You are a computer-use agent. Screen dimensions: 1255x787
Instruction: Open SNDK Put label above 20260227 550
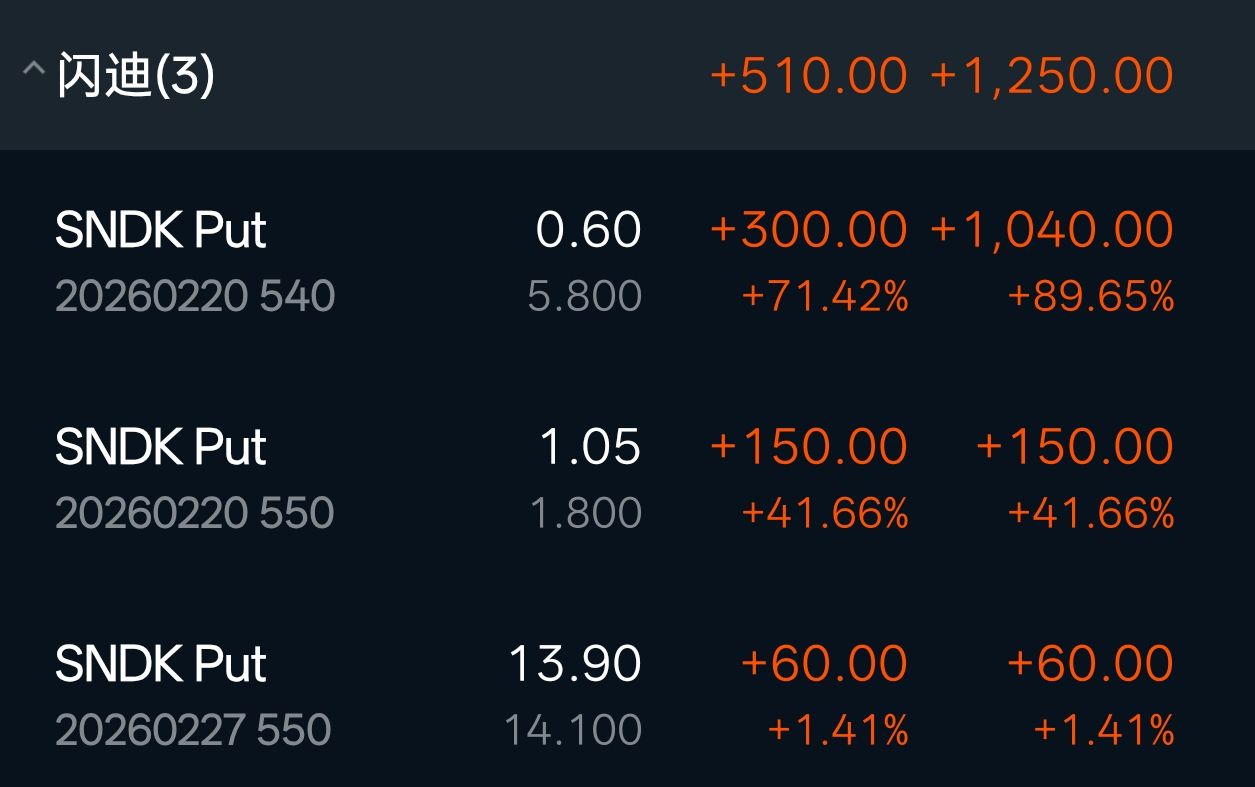click(161, 664)
